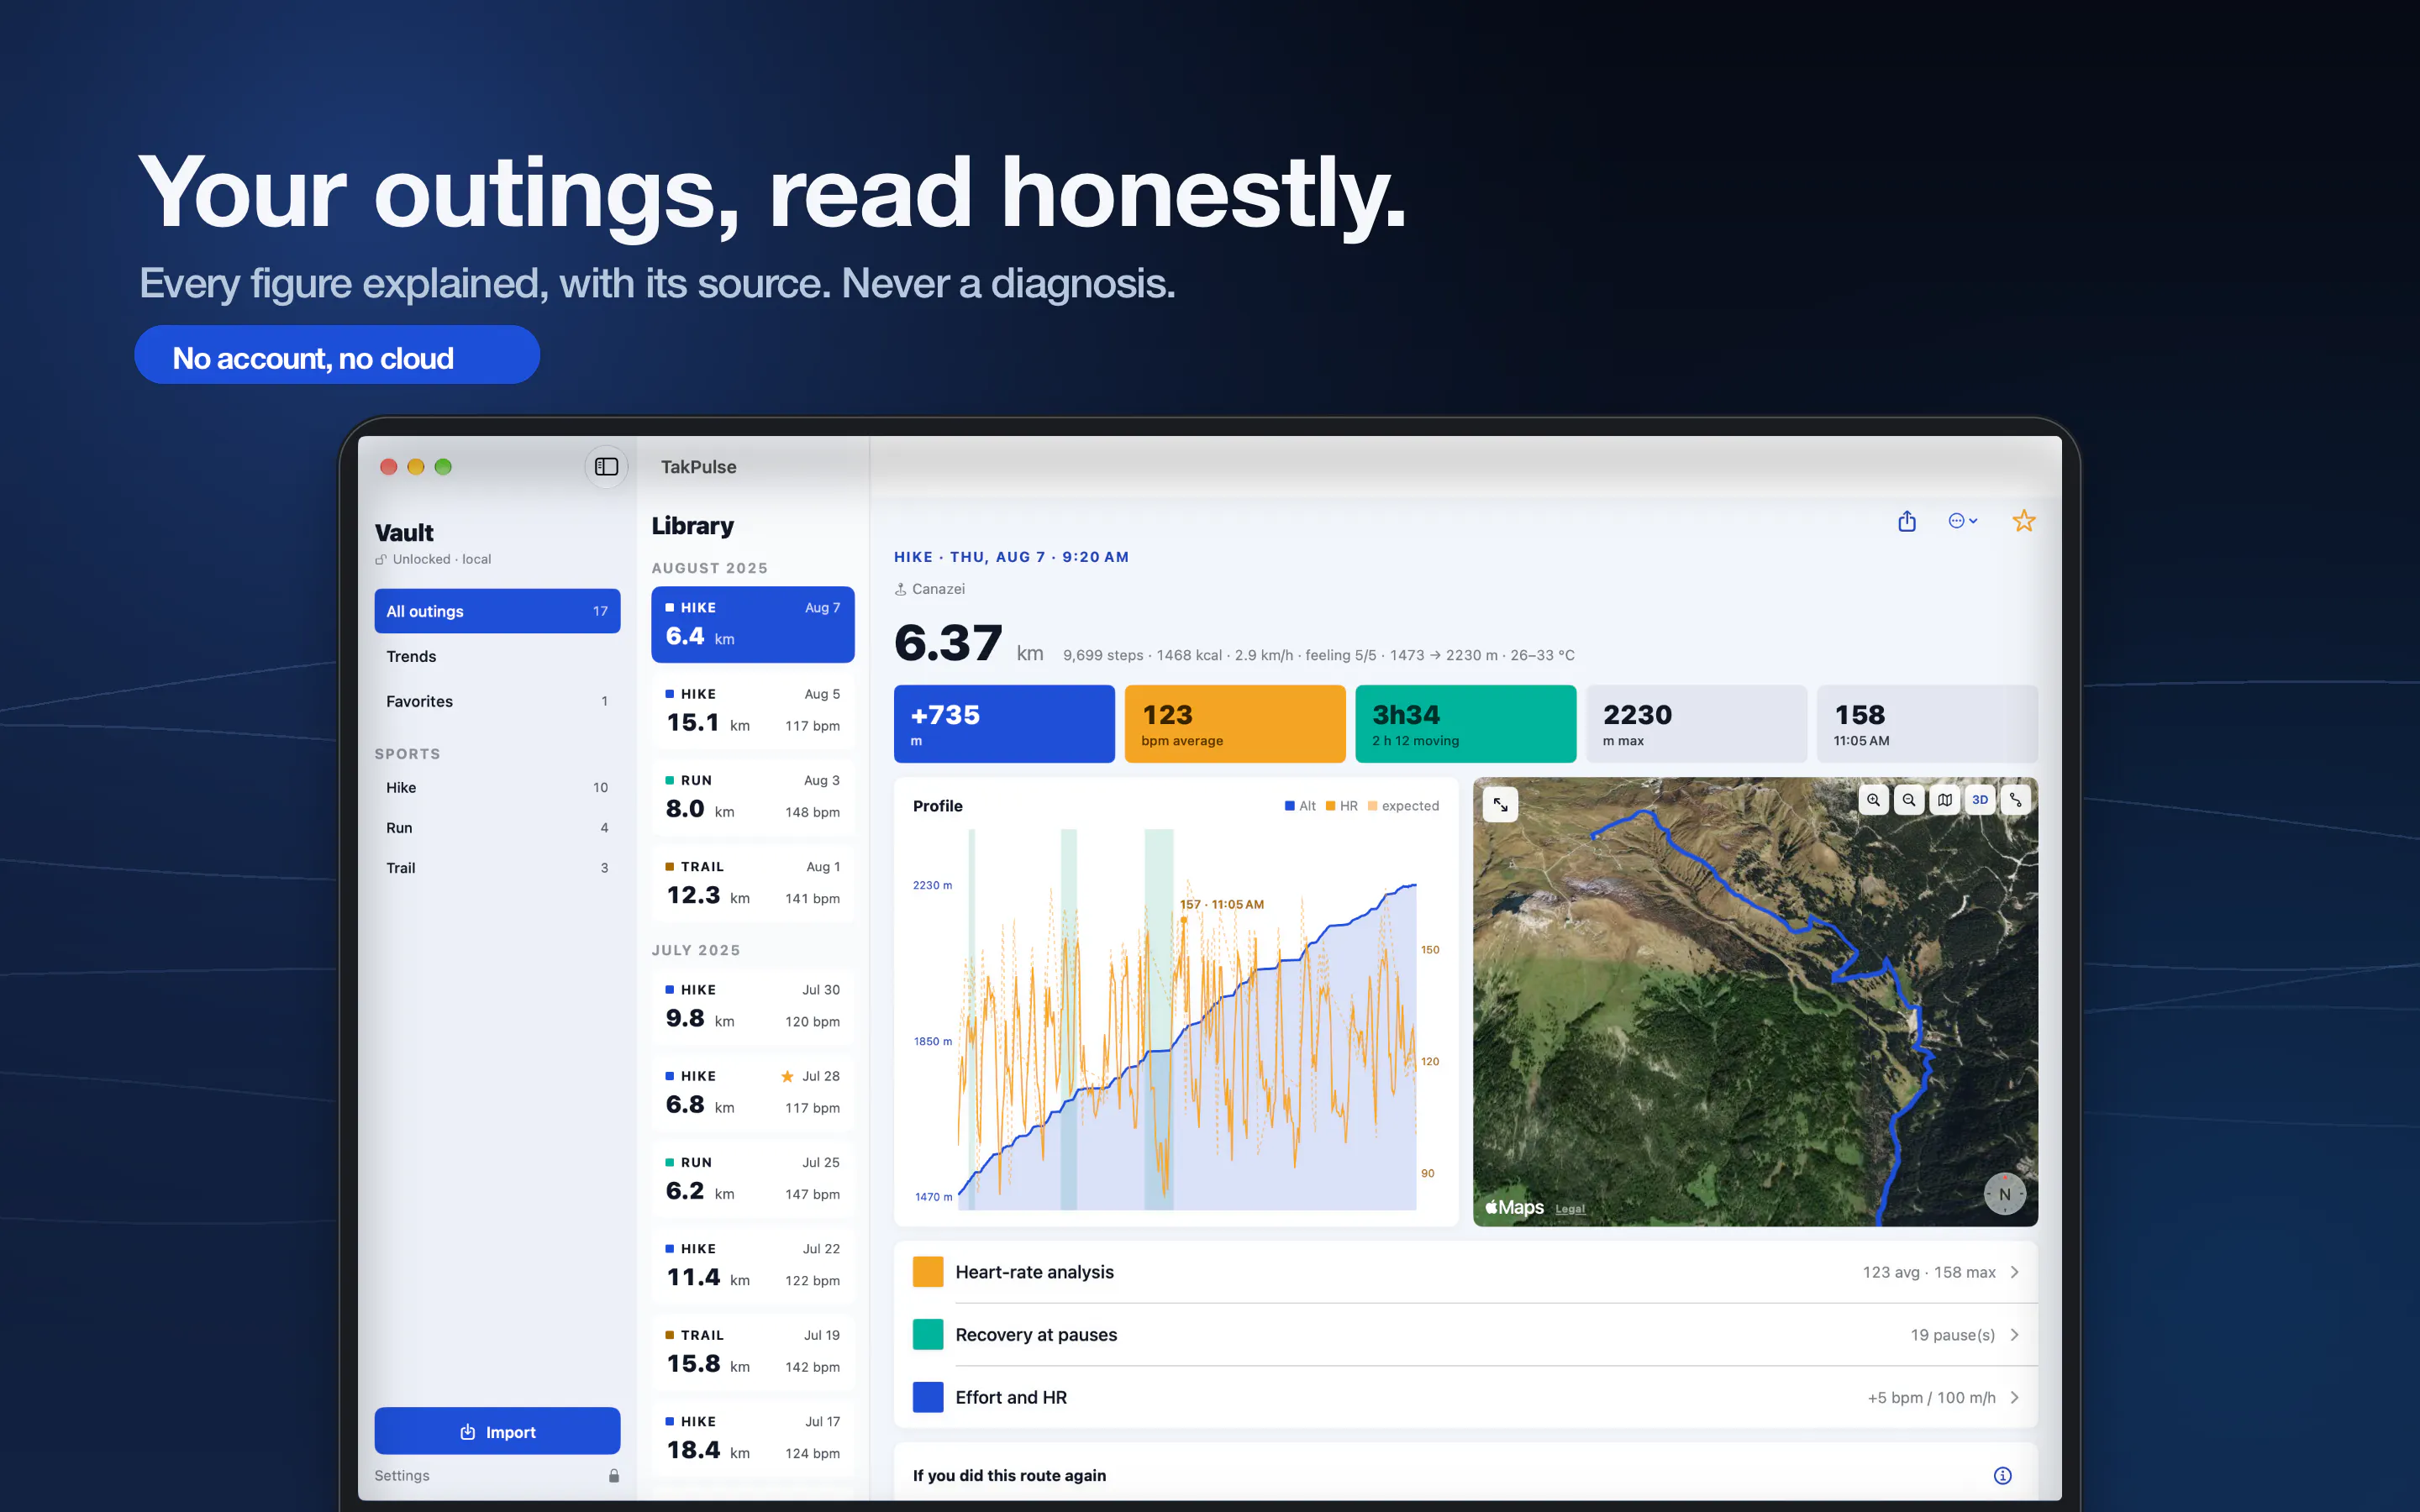
Task: Open the more options ellipsis menu
Action: pyautogui.click(x=1963, y=521)
